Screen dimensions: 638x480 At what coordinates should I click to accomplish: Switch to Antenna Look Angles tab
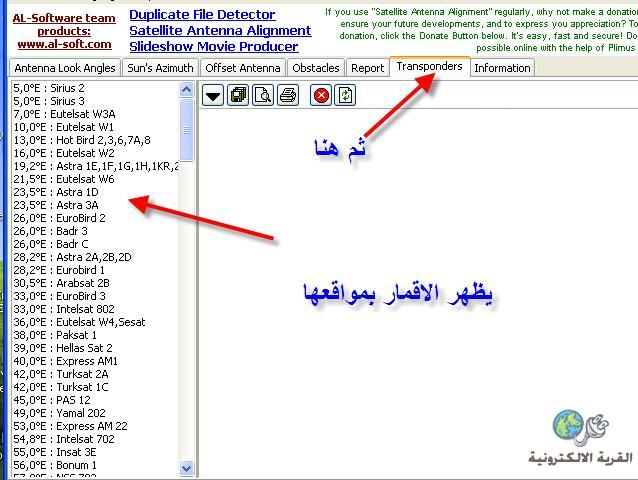pos(65,68)
